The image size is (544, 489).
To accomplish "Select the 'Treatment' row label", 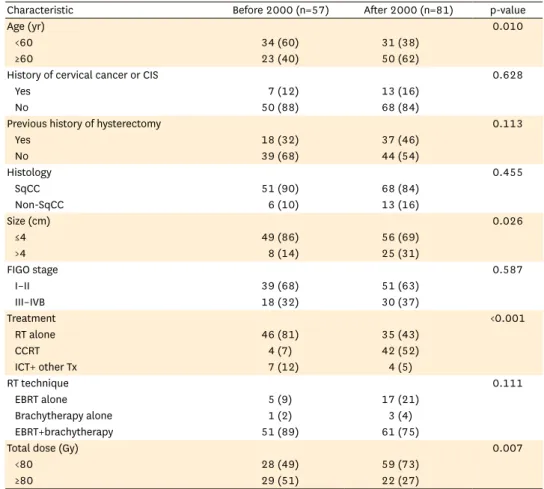I will tap(31, 319).
